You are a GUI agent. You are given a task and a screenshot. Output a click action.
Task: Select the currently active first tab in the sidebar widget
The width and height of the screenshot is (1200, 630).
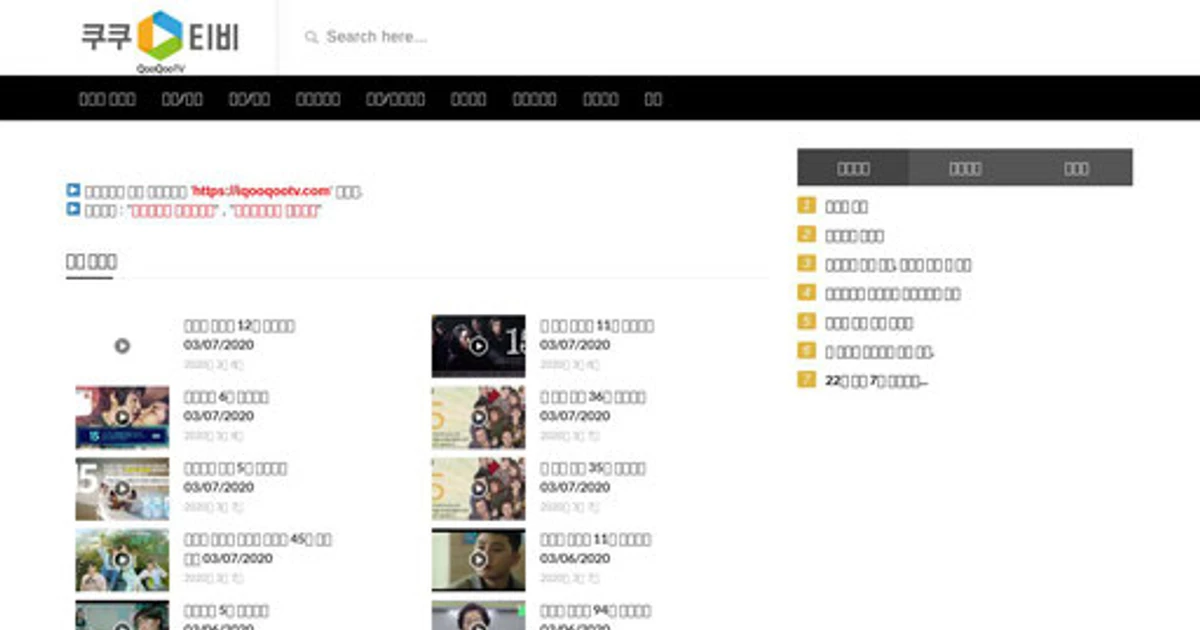pos(853,168)
